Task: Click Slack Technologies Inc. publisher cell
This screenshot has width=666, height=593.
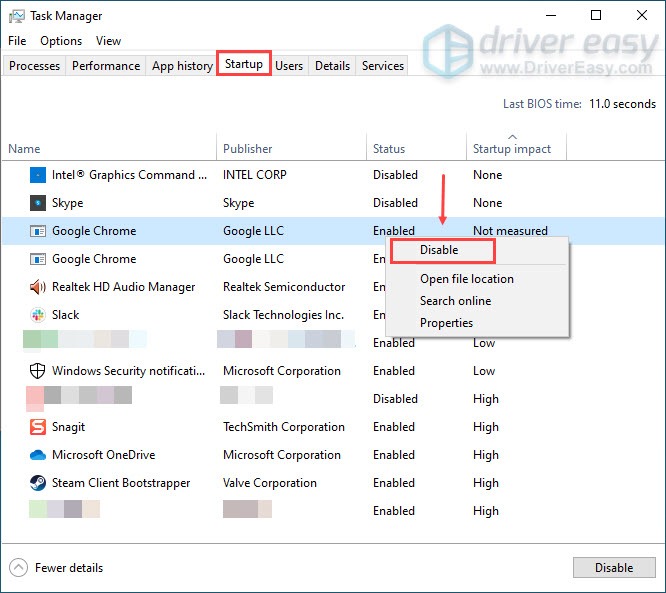Action: 283,315
